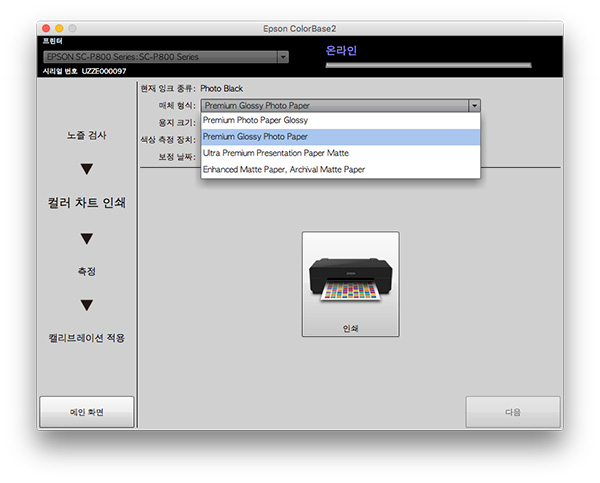Click the arrow below 측정 step
The image size is (600, 483).
[x=86, y=305]
